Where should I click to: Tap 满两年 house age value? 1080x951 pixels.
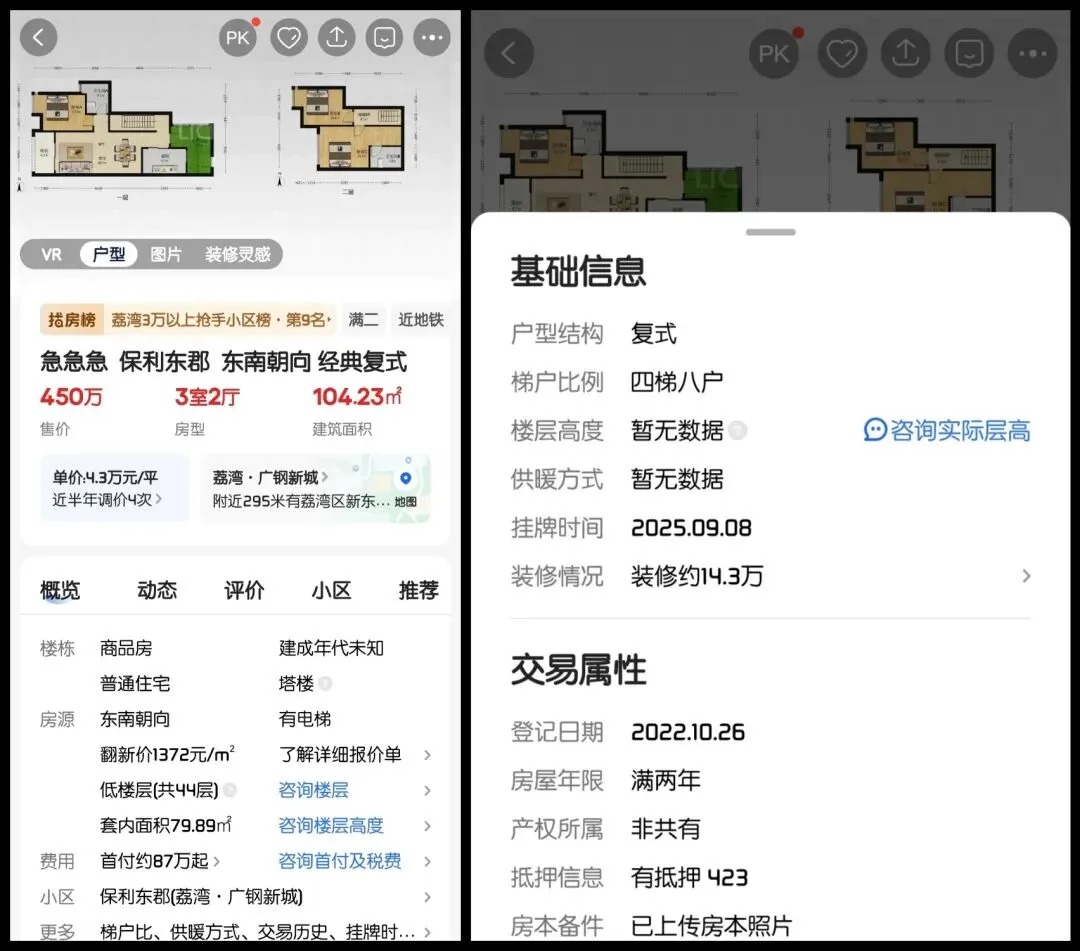click(665, 780)
